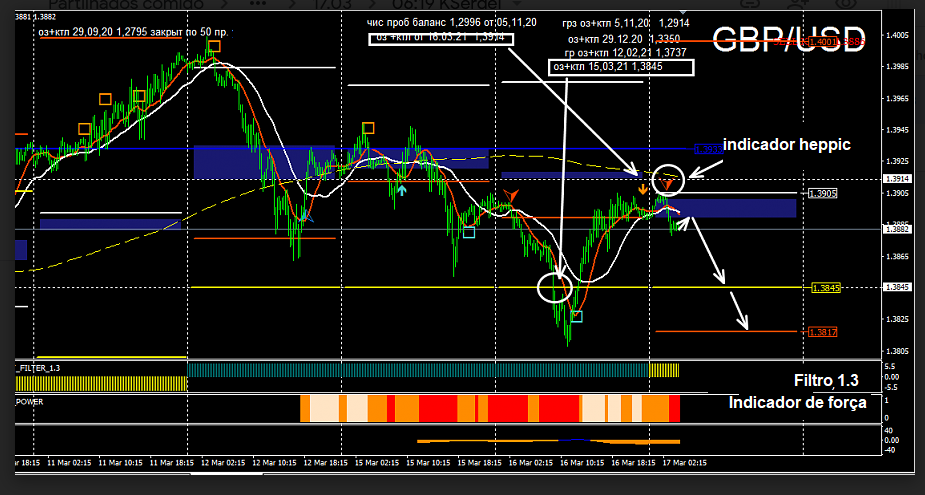Click the FILTER_1.3 indicator panel name
The width and height of the screenshot is (925, 495).
(x=39, y=369)
